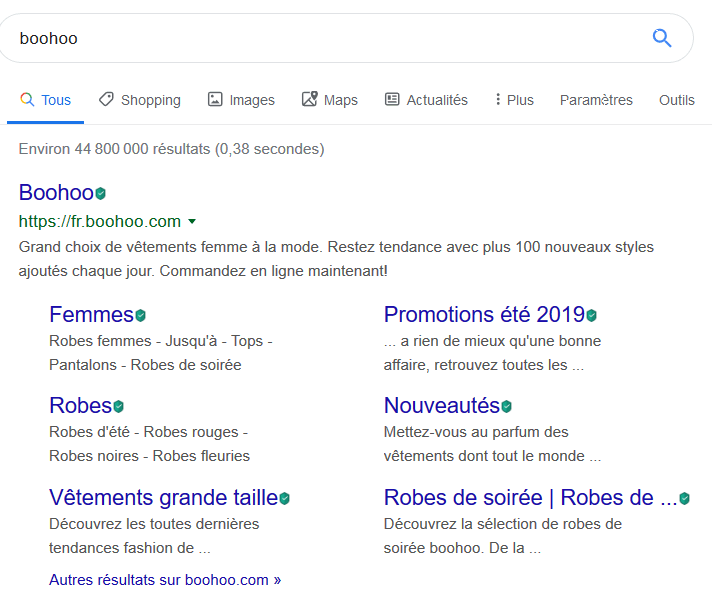This screenshot has width=712, height=598.
Task: Click the text 'Découvrez les toutes dernières'
Action: [154, 524]
